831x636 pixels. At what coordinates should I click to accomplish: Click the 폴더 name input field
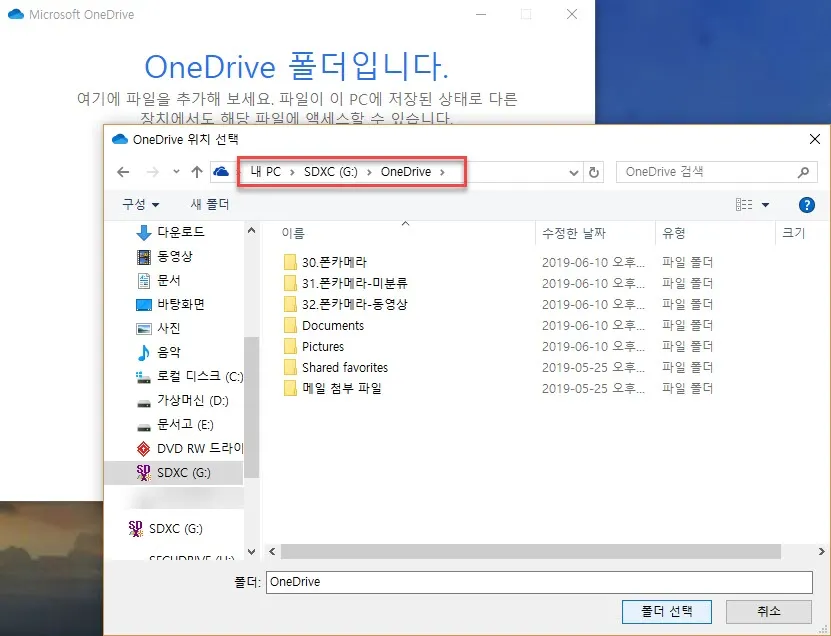tap(539, 581)
